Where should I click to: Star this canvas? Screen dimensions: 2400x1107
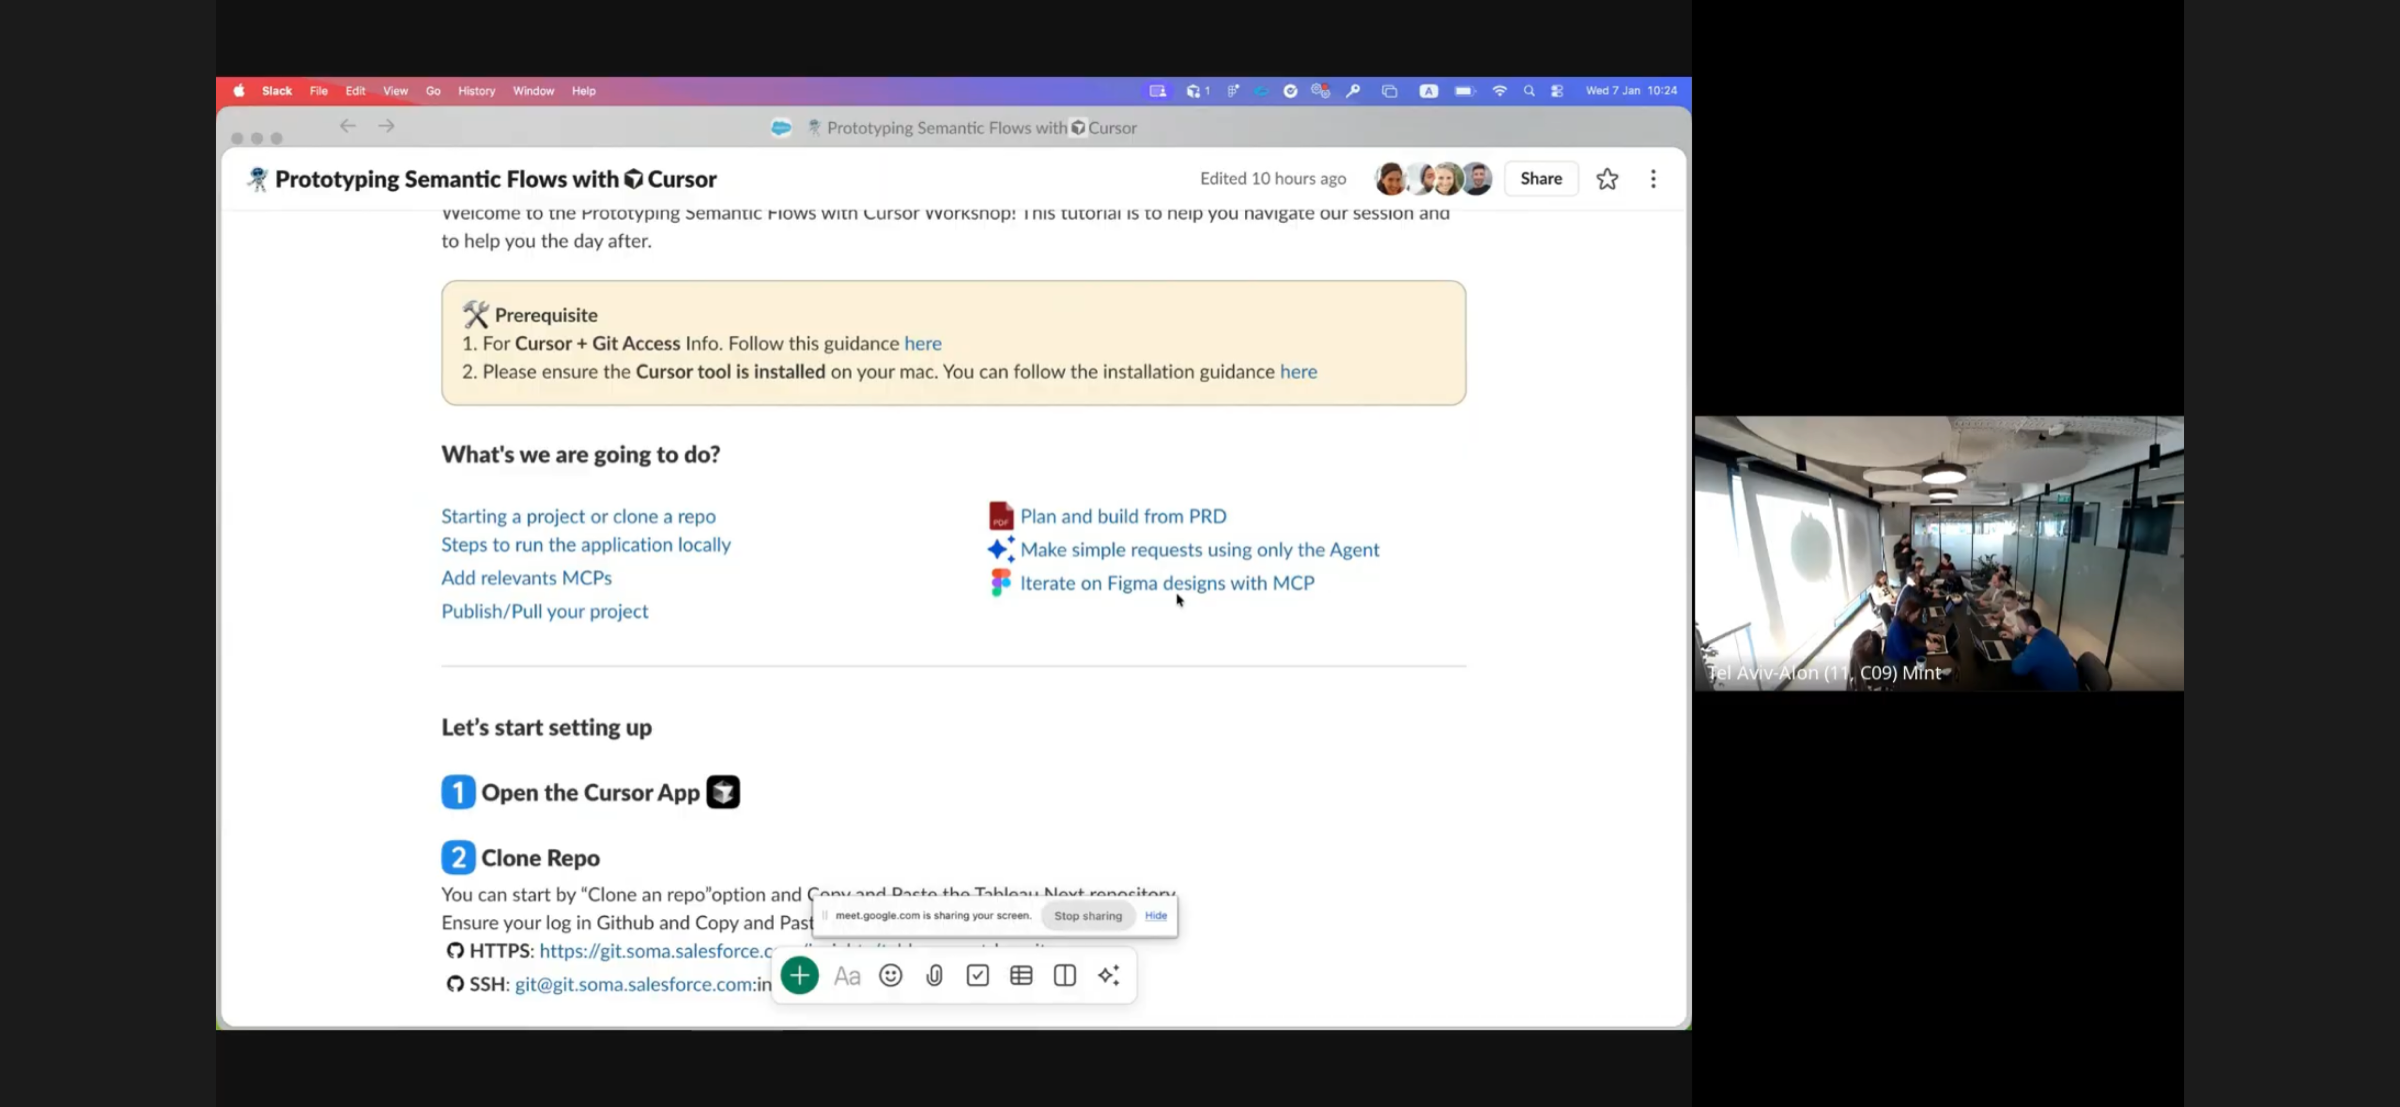(1607, 179)
